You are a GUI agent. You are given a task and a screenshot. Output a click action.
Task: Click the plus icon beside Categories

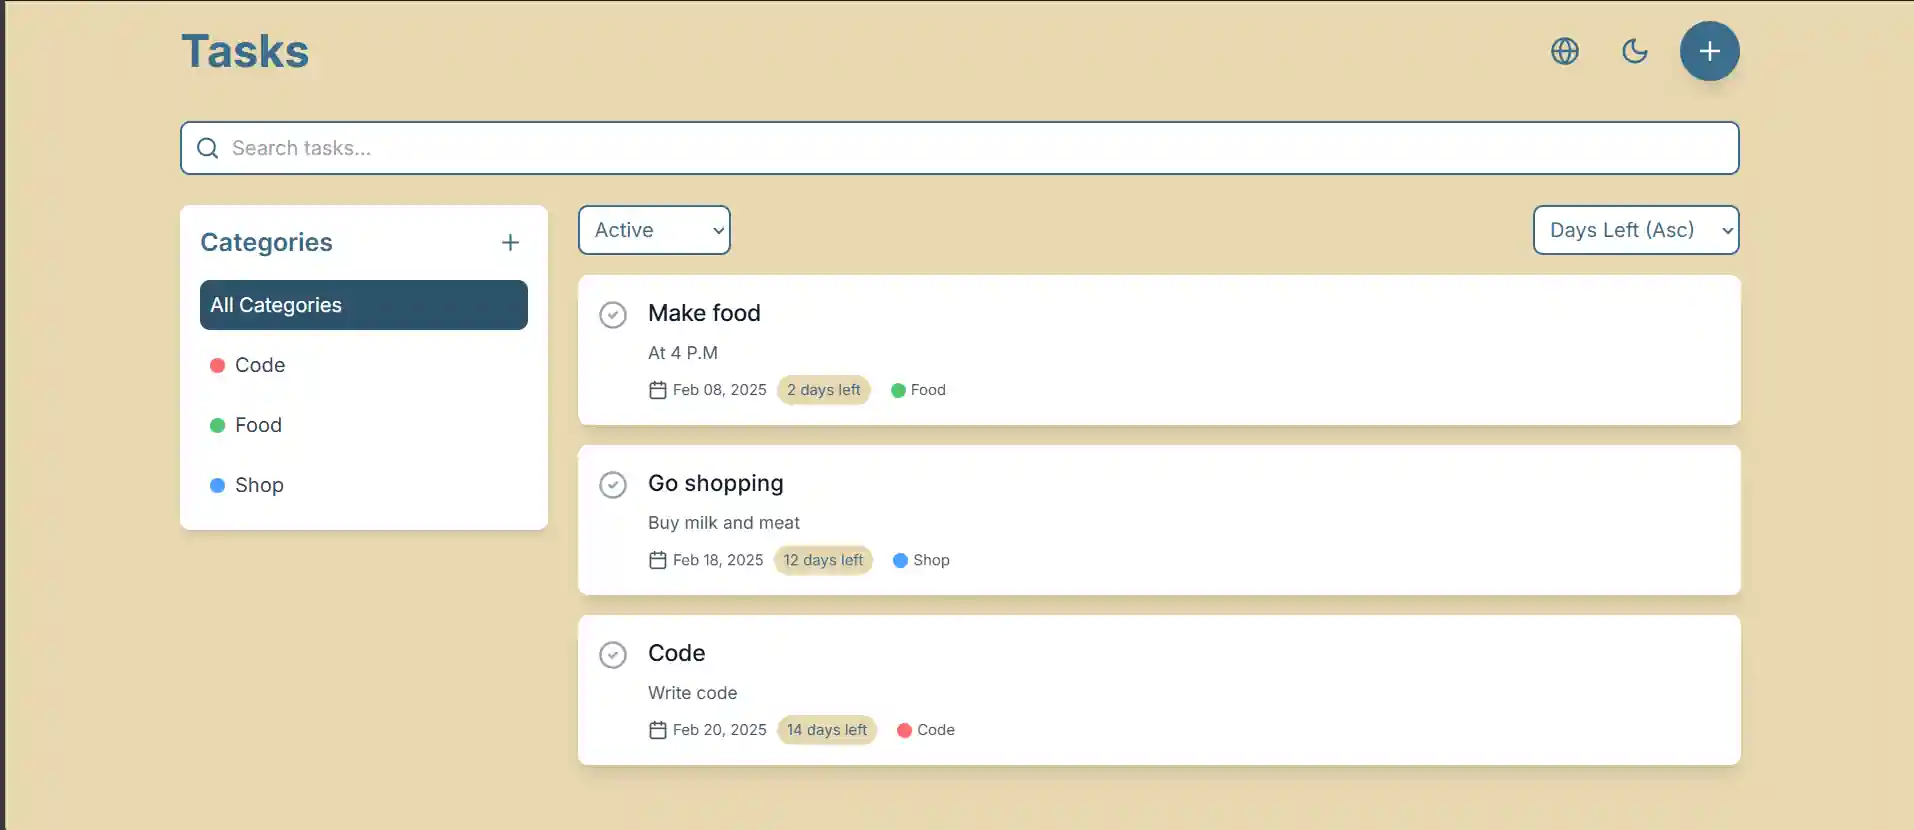click(510, 243)
